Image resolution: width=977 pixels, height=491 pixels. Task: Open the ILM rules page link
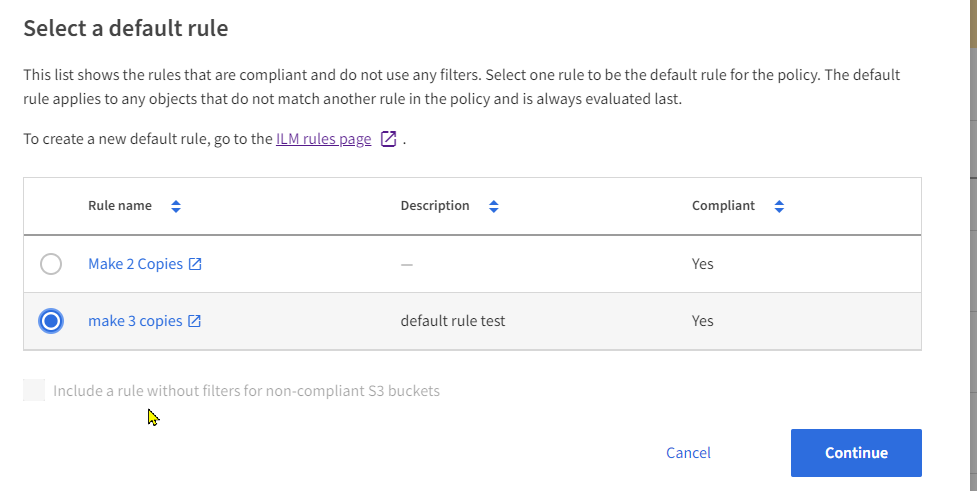pyautogui.click(x=323, y=139)
